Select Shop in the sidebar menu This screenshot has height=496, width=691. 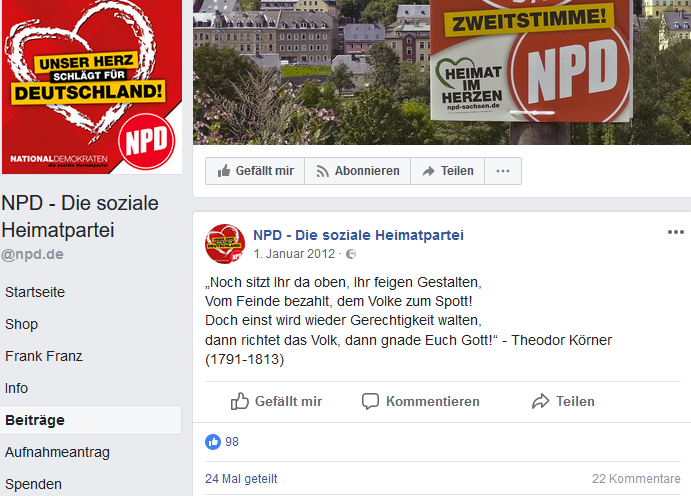point(22,324)
